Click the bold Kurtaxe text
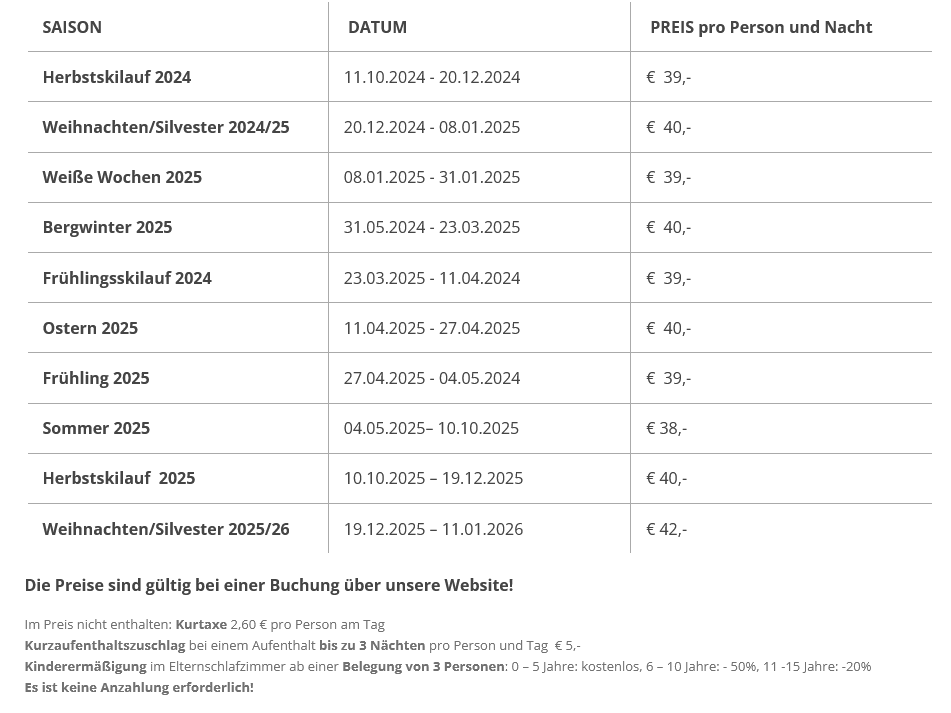The image size is (951, 713). (x=201, y=624)
